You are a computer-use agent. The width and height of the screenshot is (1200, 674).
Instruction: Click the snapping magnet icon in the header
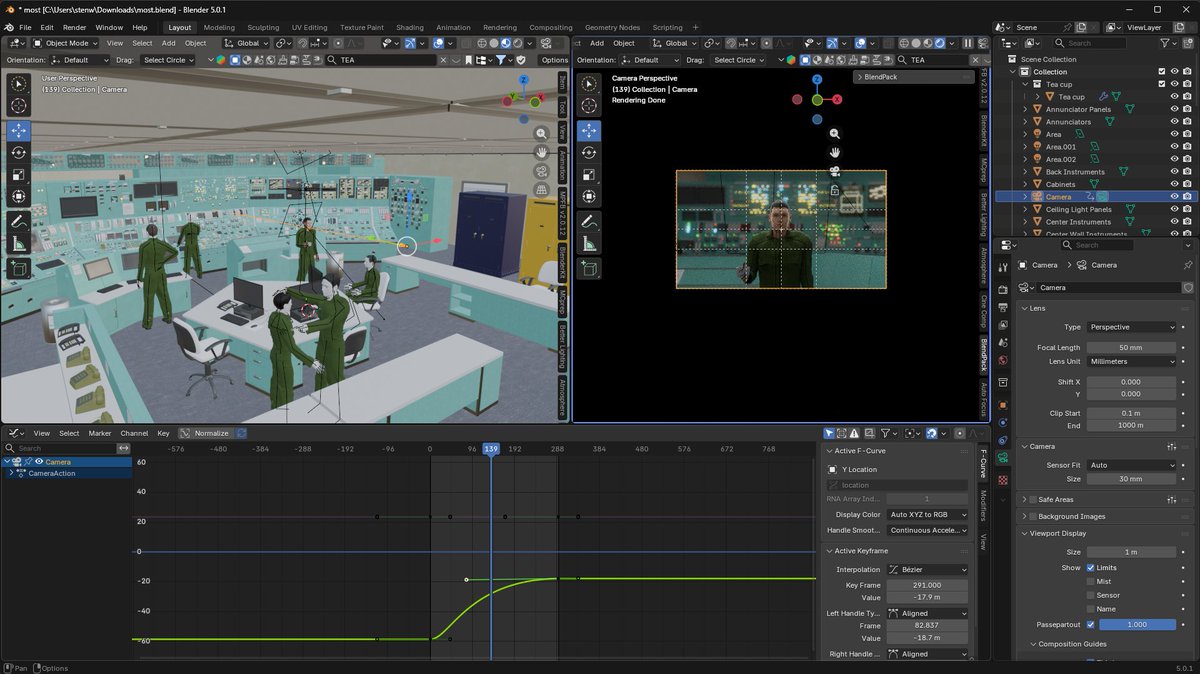(x=303, y=43)
